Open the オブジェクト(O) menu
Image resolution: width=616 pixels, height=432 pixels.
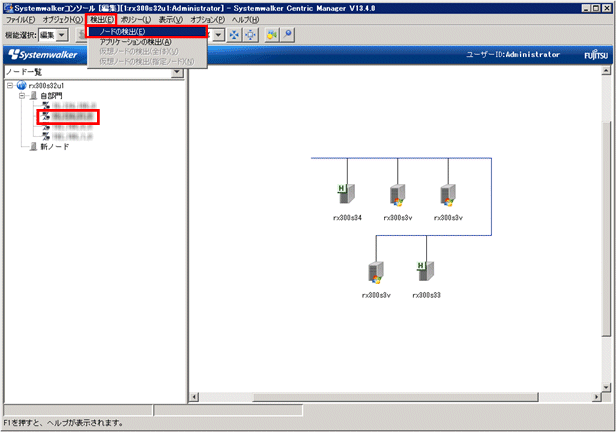62,20
